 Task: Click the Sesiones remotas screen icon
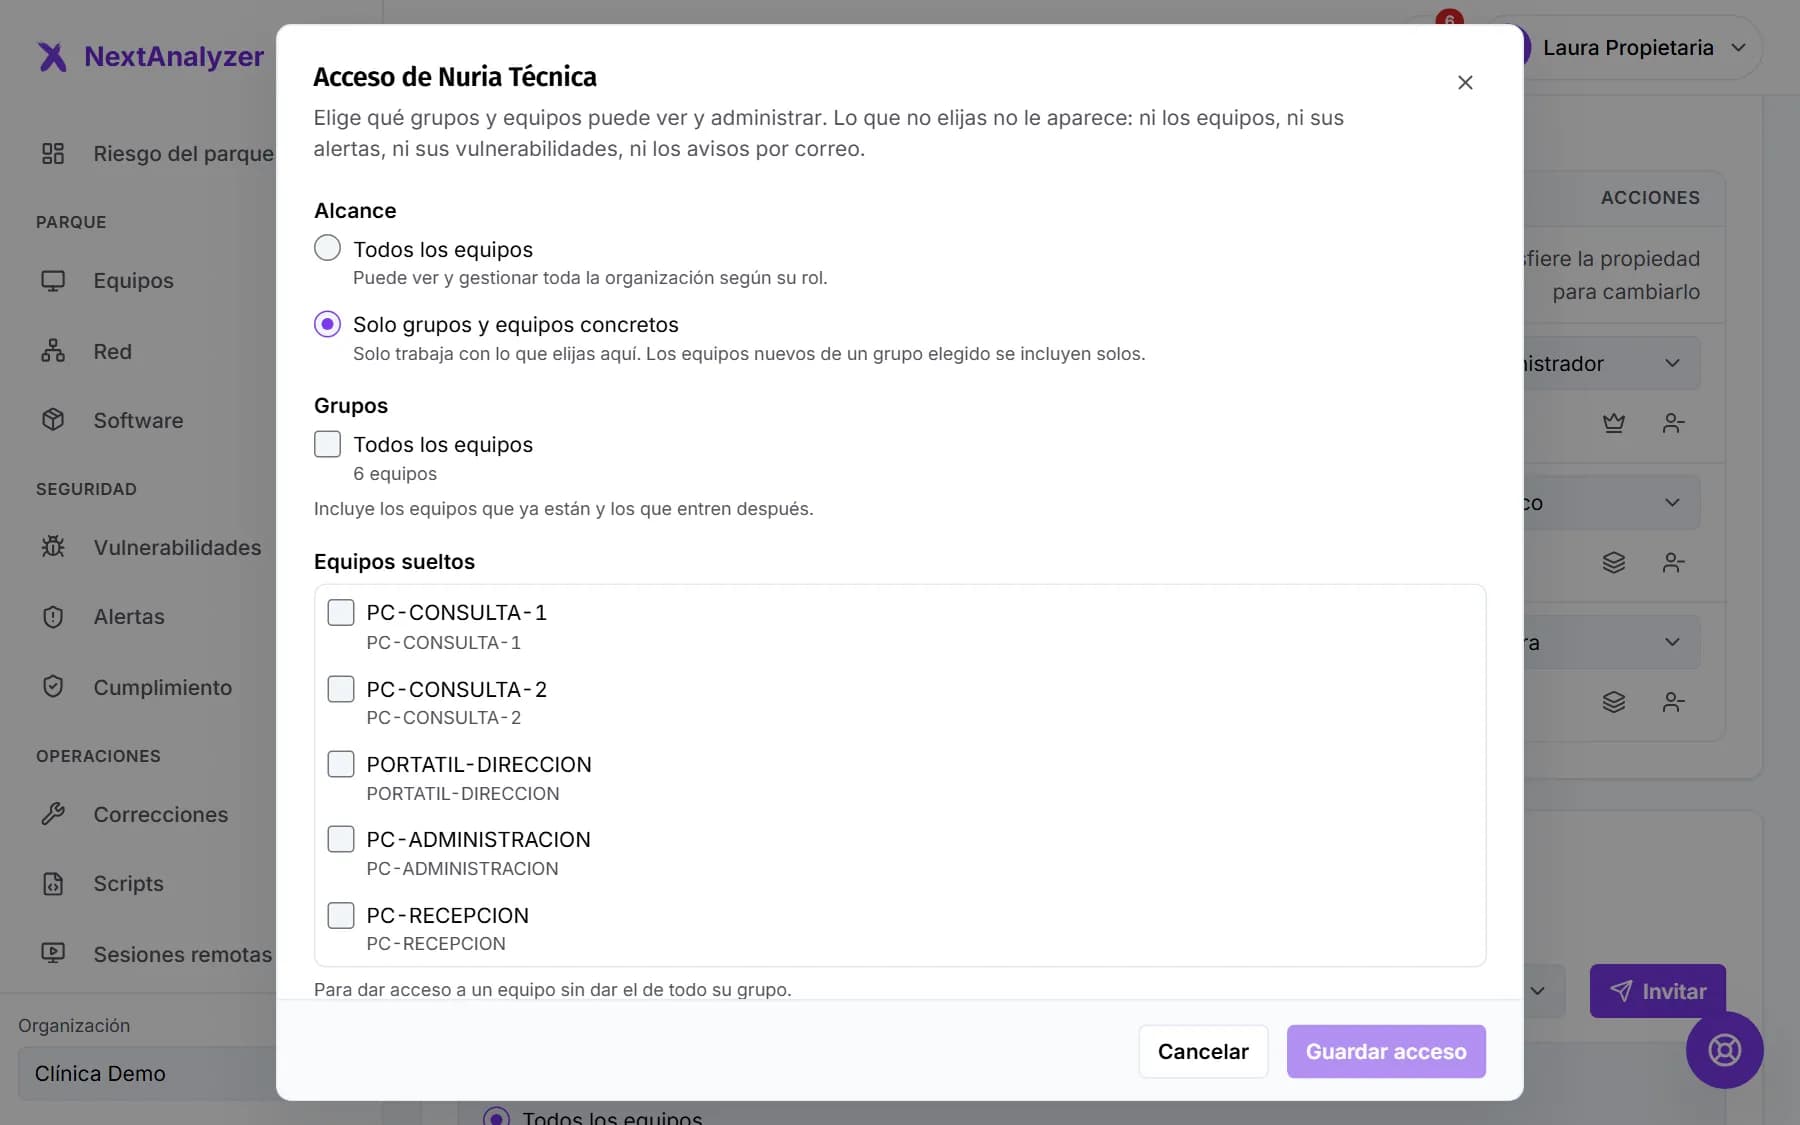point(53,954)
